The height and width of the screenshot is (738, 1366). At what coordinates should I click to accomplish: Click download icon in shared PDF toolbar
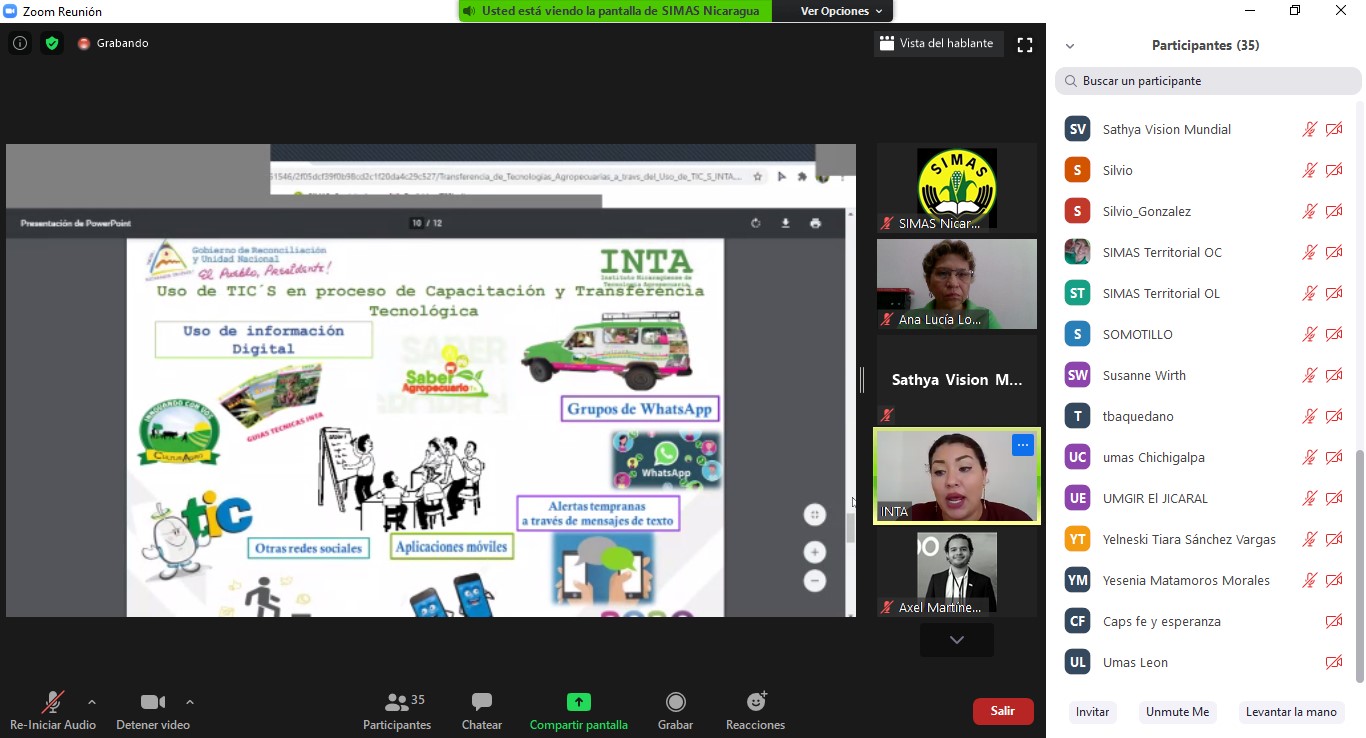coord(785,223)
